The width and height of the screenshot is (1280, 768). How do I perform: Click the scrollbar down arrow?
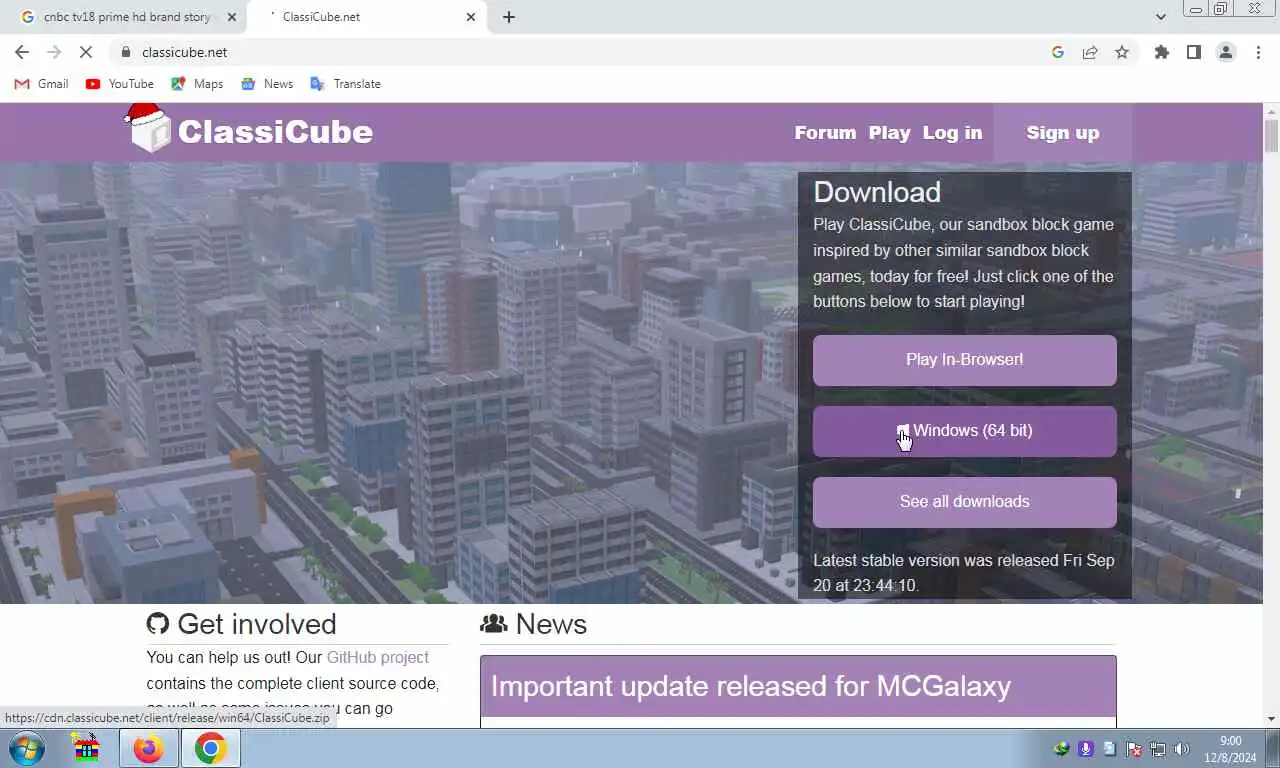(x=1271, y=718)
